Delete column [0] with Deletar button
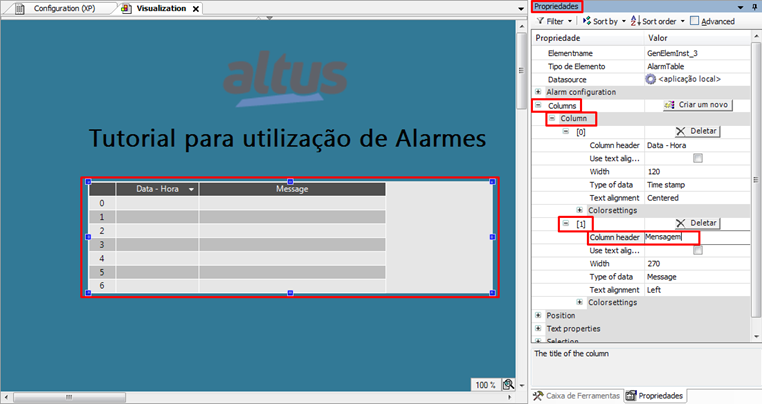 coord(697,131)
